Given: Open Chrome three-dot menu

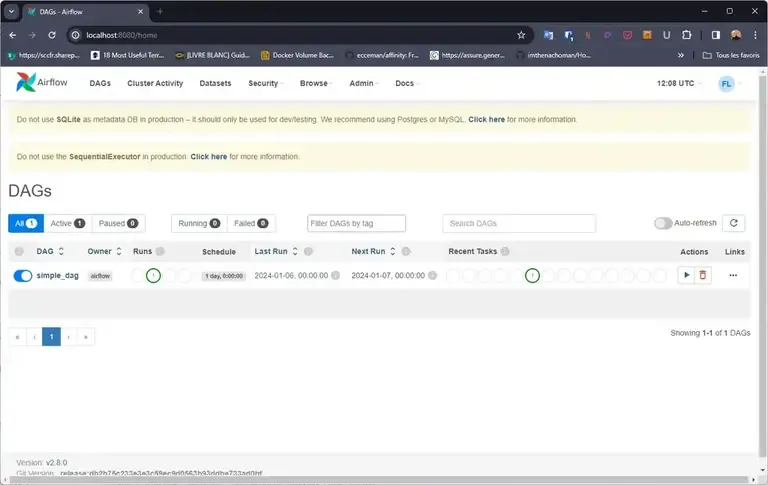Looking at the screenshot, I should 756,35.
